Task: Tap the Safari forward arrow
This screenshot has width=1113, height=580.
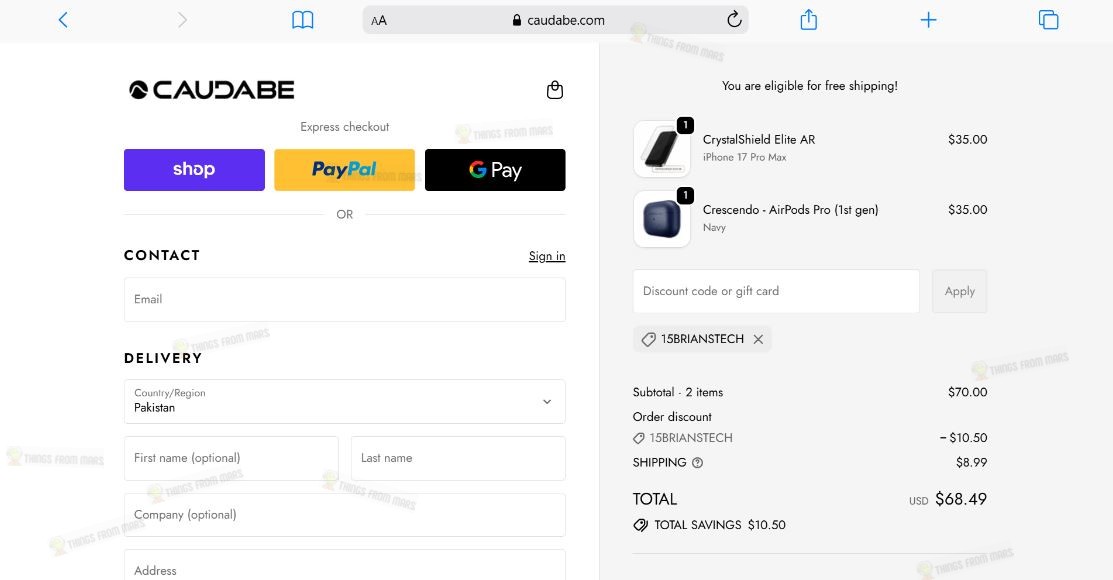Action: [x=182, y=20]
